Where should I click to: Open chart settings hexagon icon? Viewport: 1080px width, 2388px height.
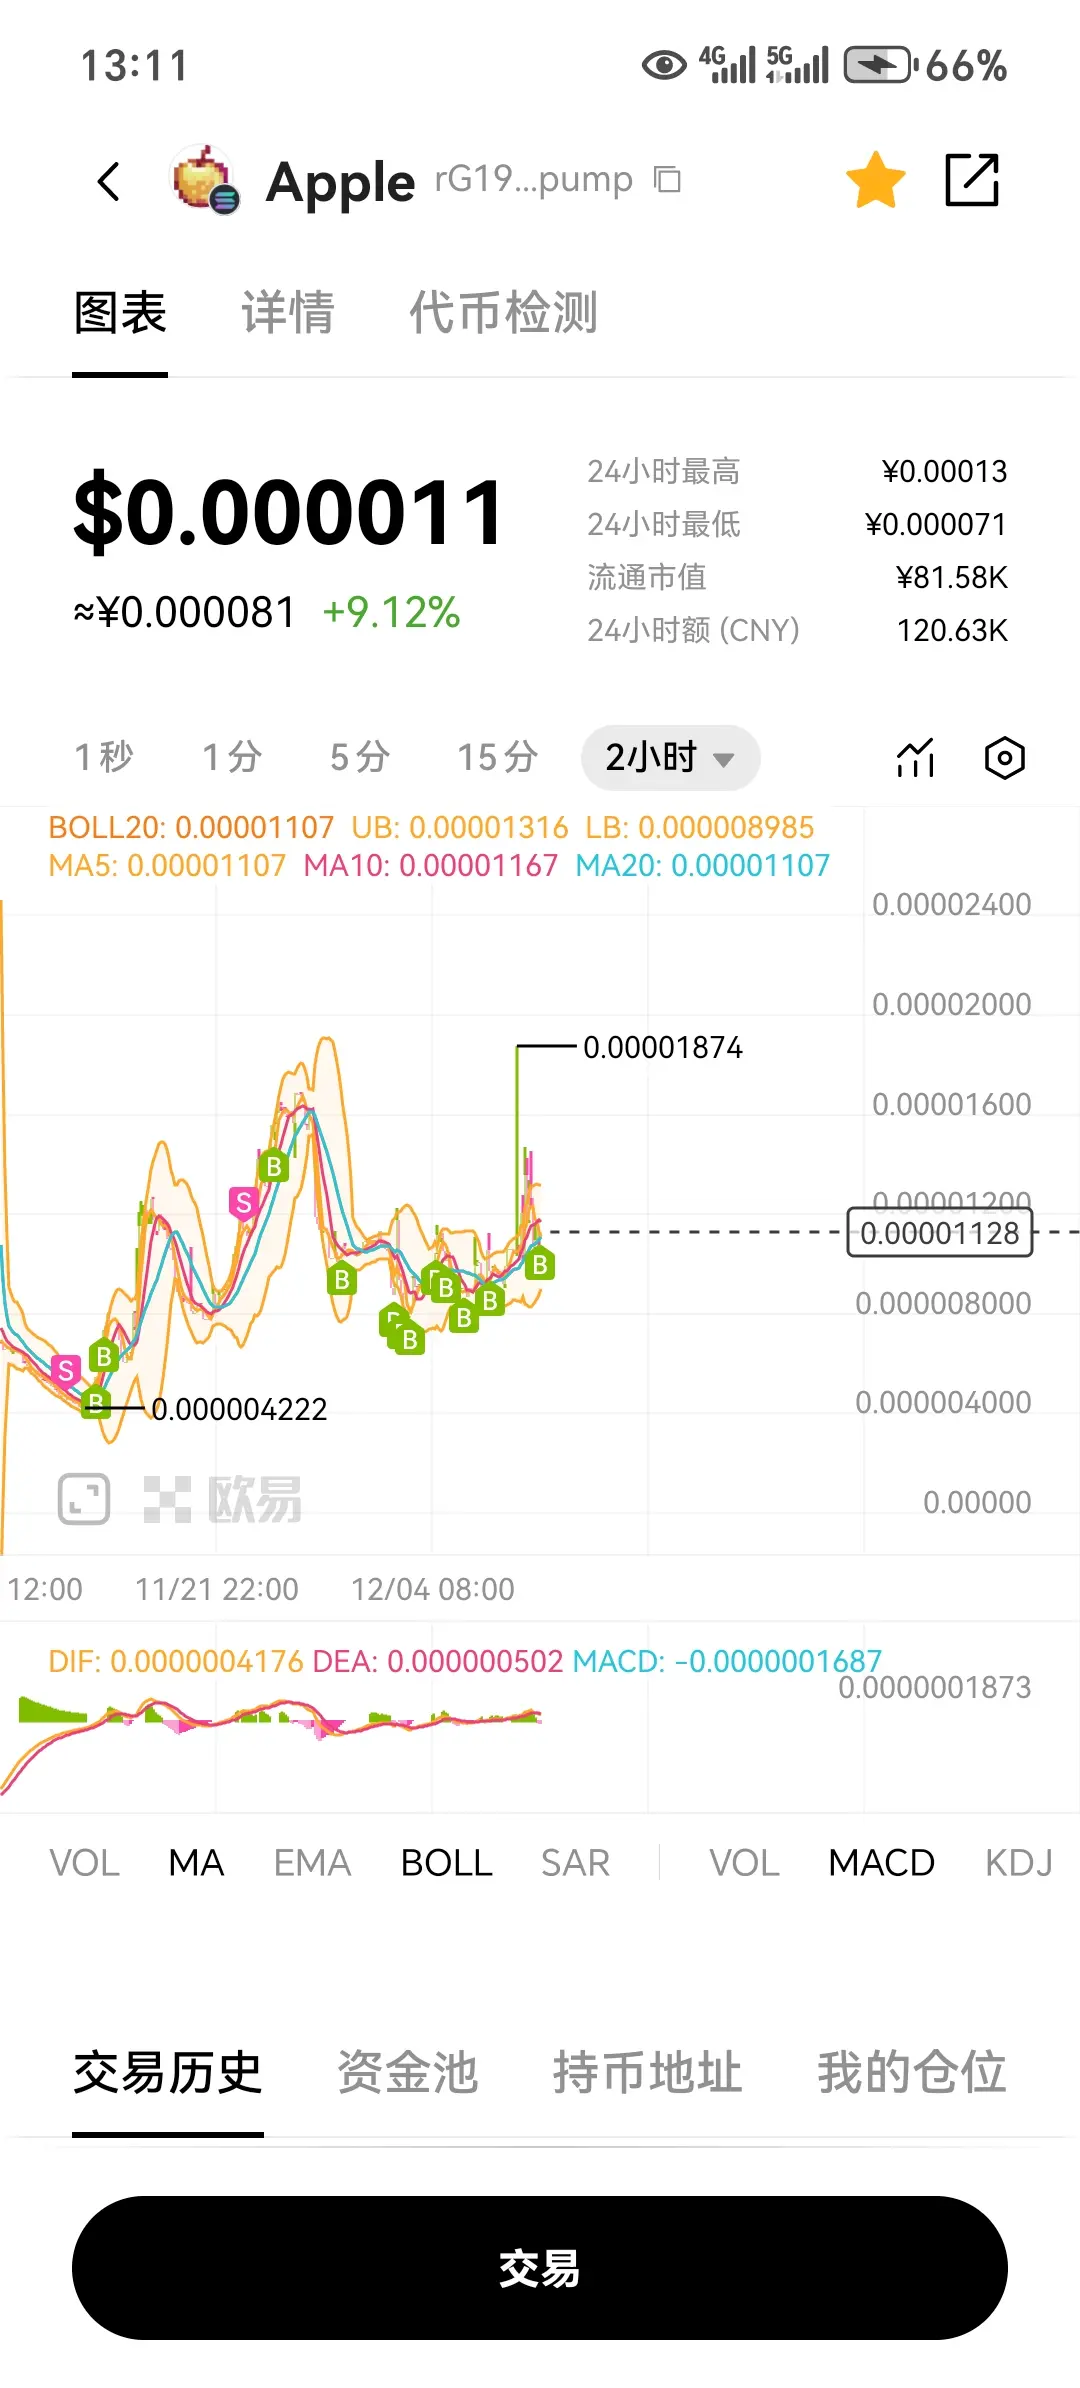(x=1004, y=758)
